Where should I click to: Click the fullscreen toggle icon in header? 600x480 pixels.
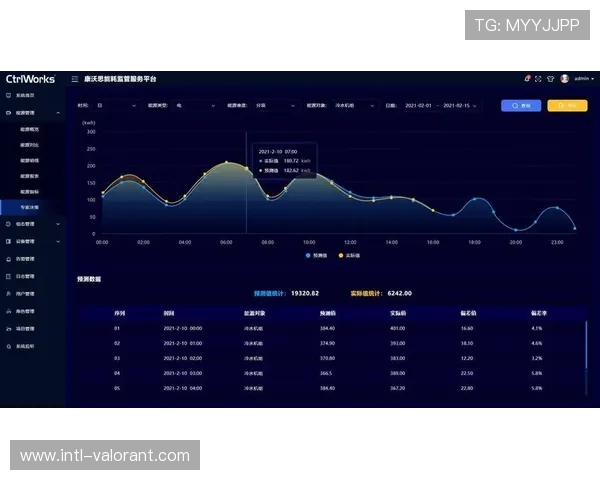(x=538, y=79)
